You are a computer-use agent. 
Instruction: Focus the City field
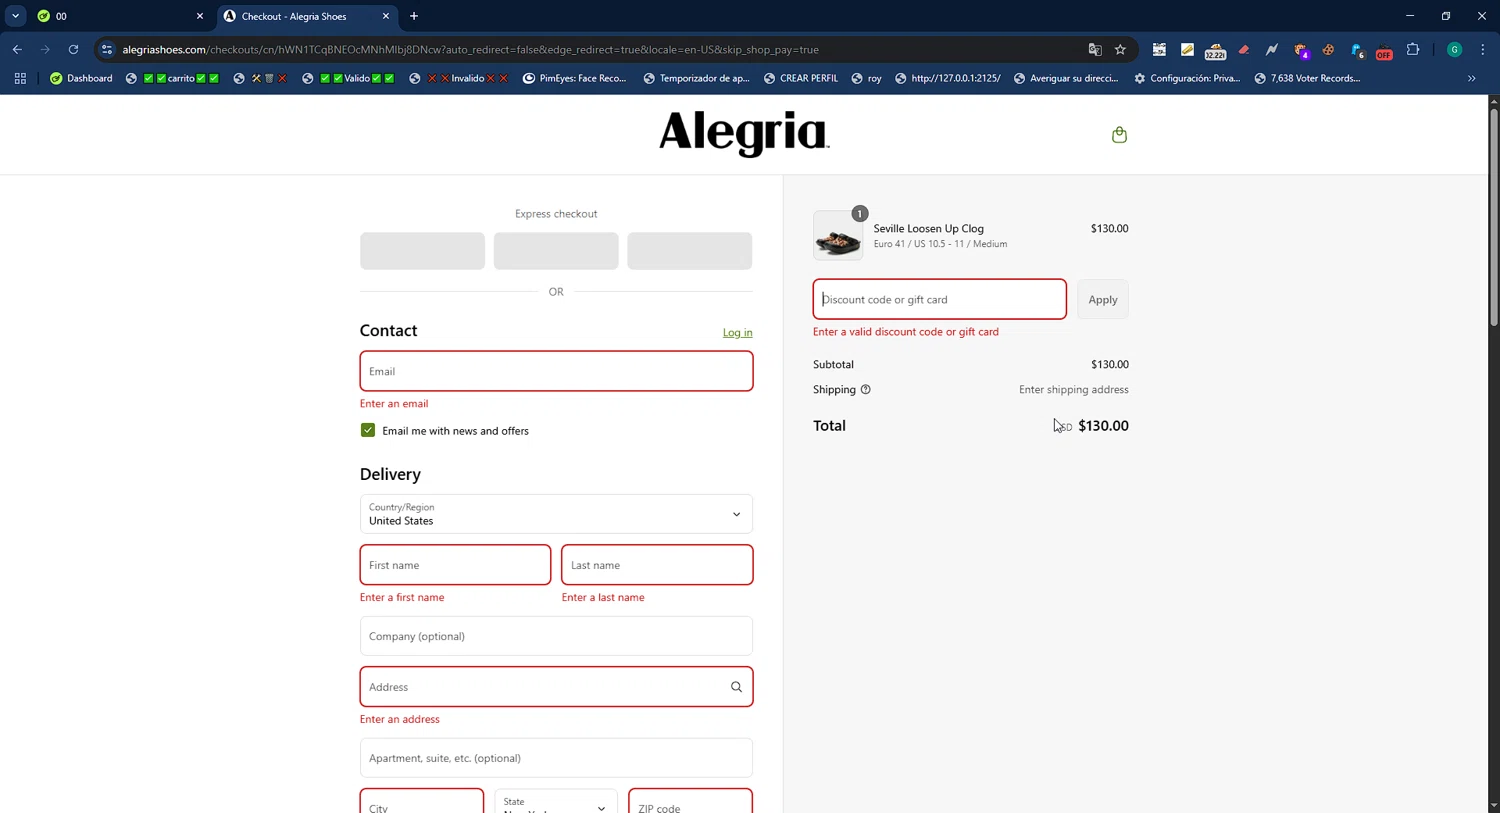click(422, 802)
